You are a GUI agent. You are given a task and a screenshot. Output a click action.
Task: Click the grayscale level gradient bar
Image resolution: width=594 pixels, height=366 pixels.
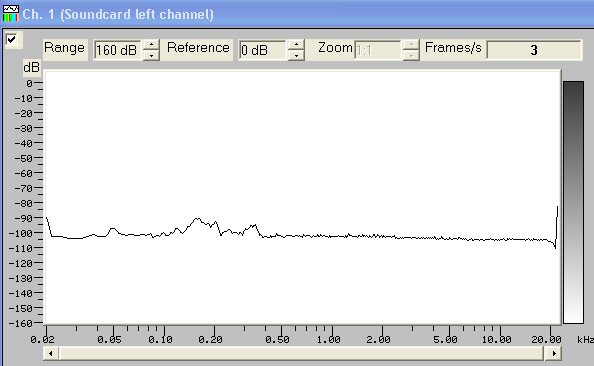pyautogui.click(x=573, y=202)
